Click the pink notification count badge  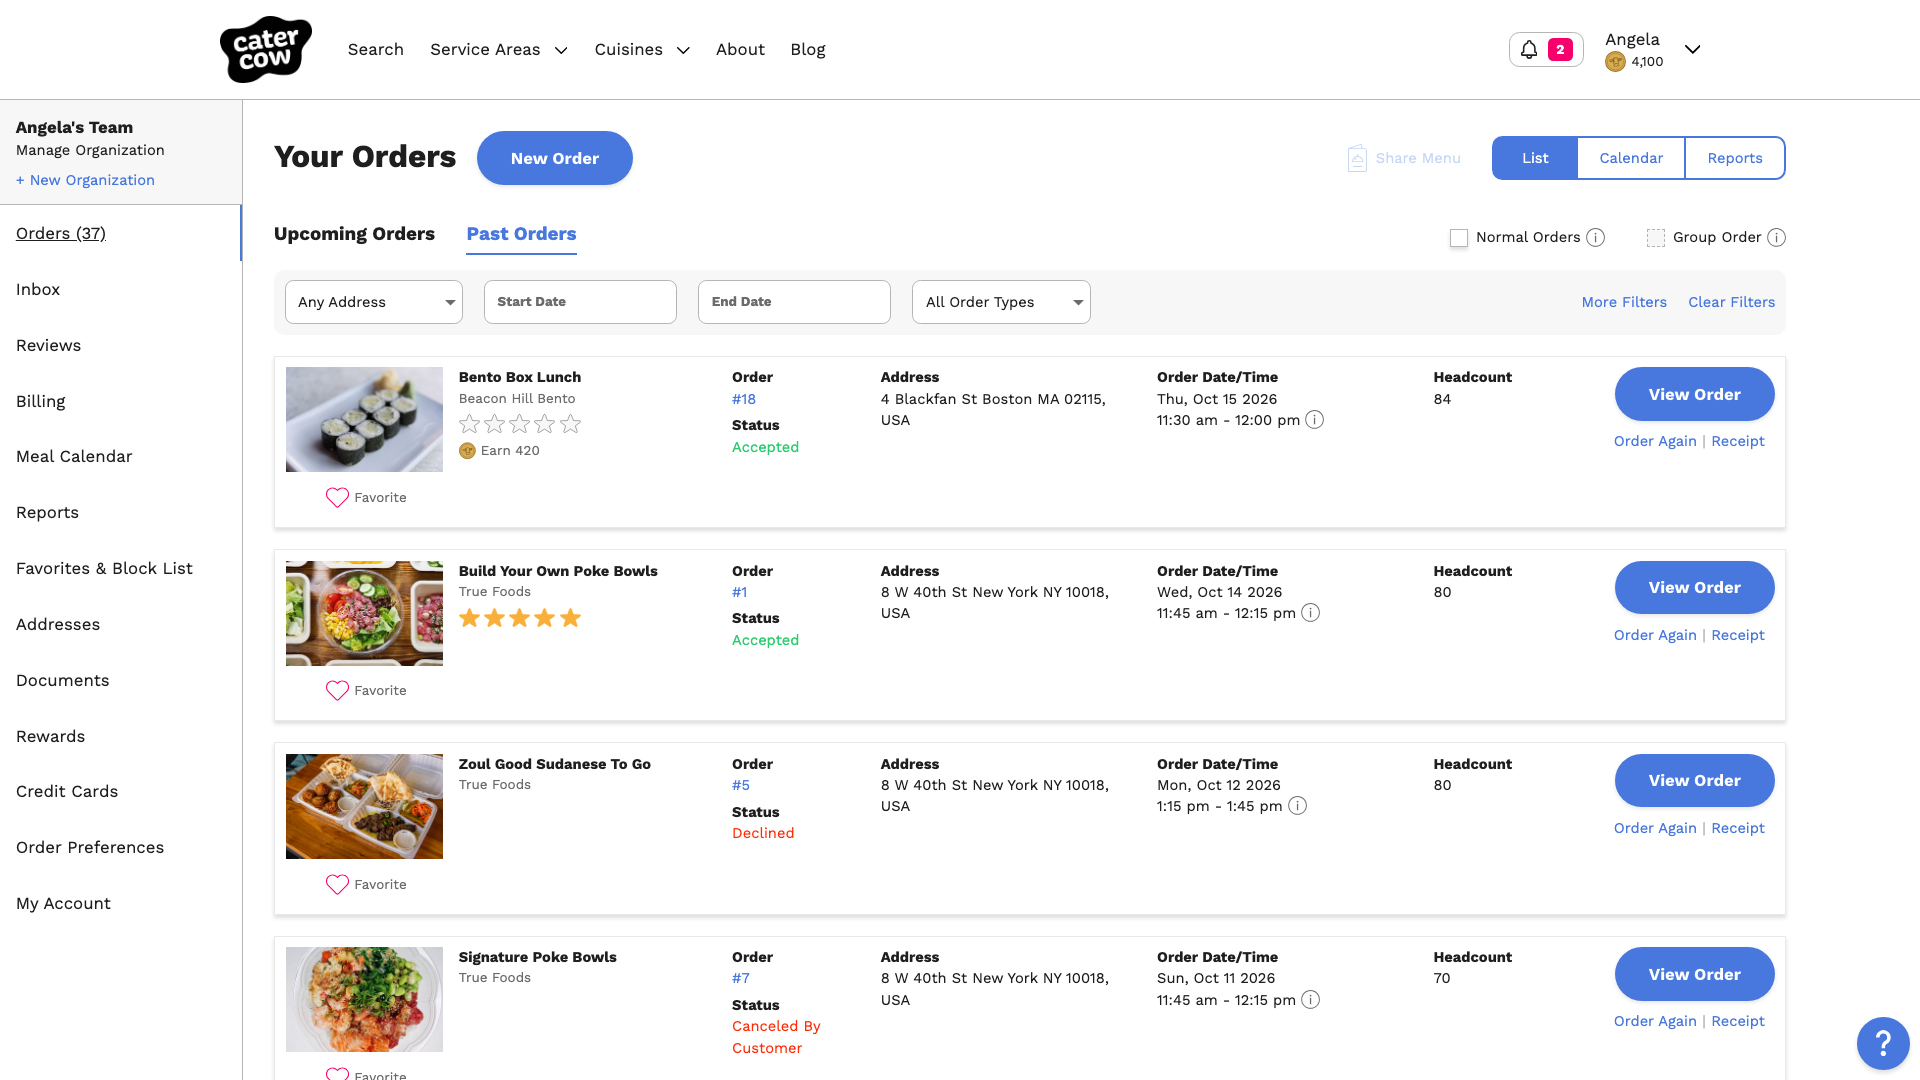tap(1560, 49)
